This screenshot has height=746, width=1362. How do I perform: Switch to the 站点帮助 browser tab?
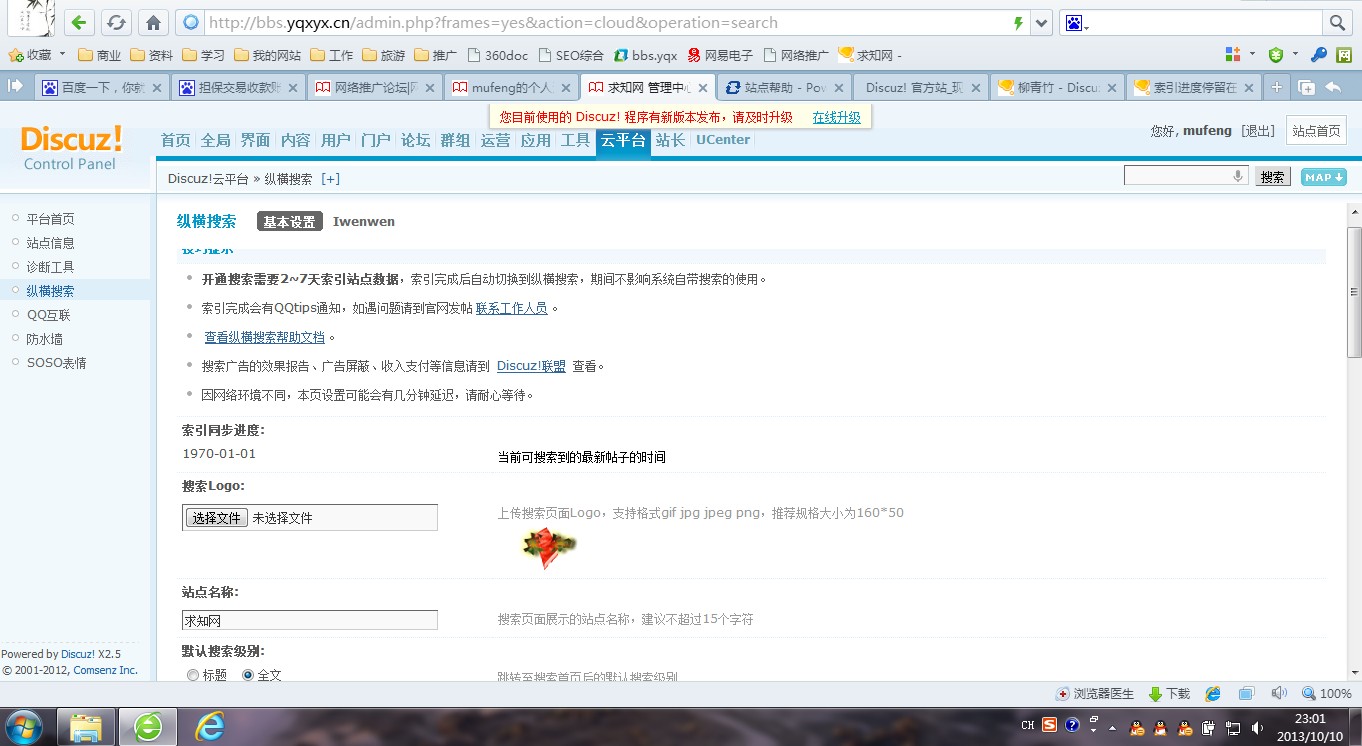[x=784, y=88]
